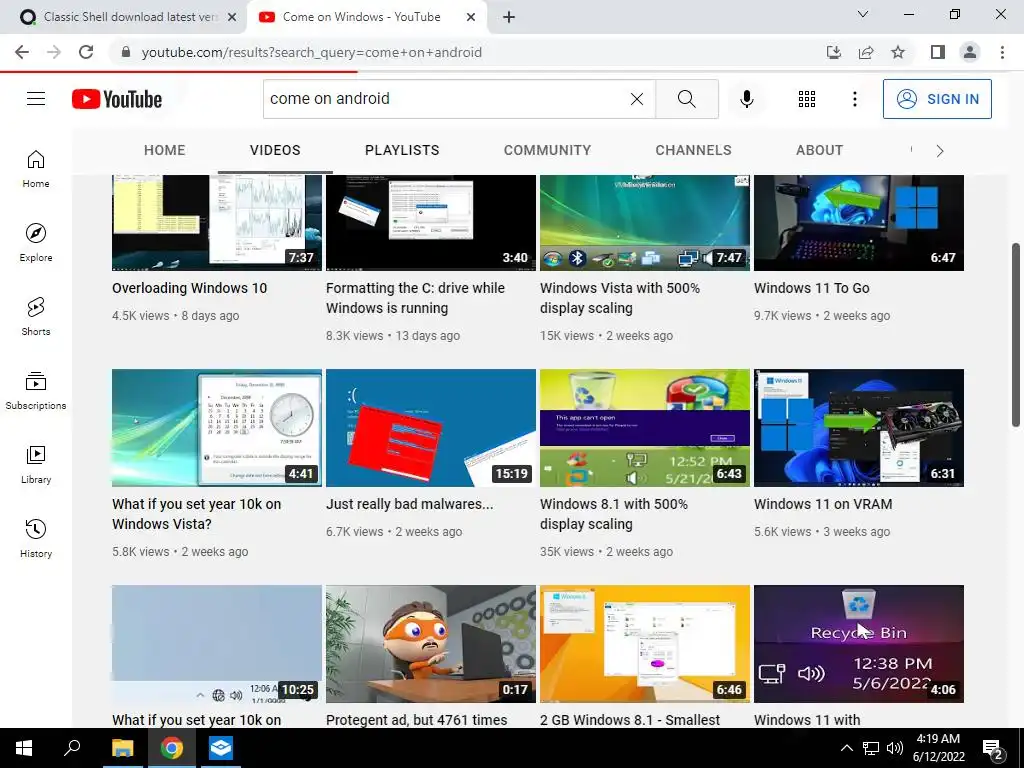Click the 0:17 Protegent ad thumbnail
The height and width of the screenshot is (768, 1024).
point(431,644)
